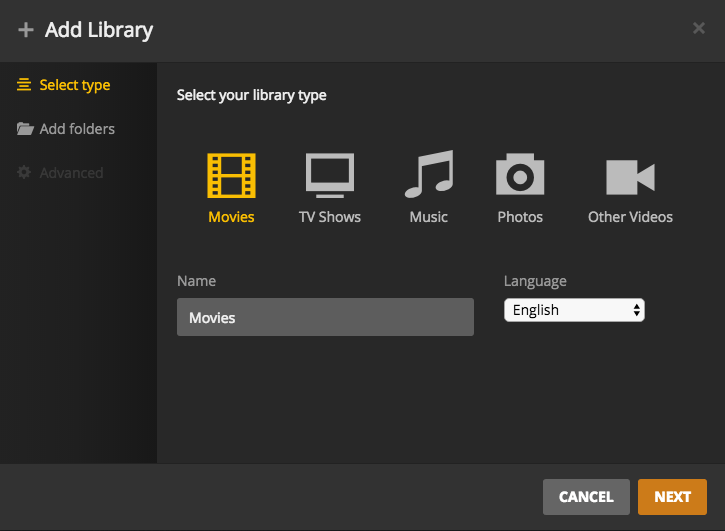The height and width of the screenshot is (531, 725).
Task: Click the folder icon beside Add folders
Action: click(25, 129)
